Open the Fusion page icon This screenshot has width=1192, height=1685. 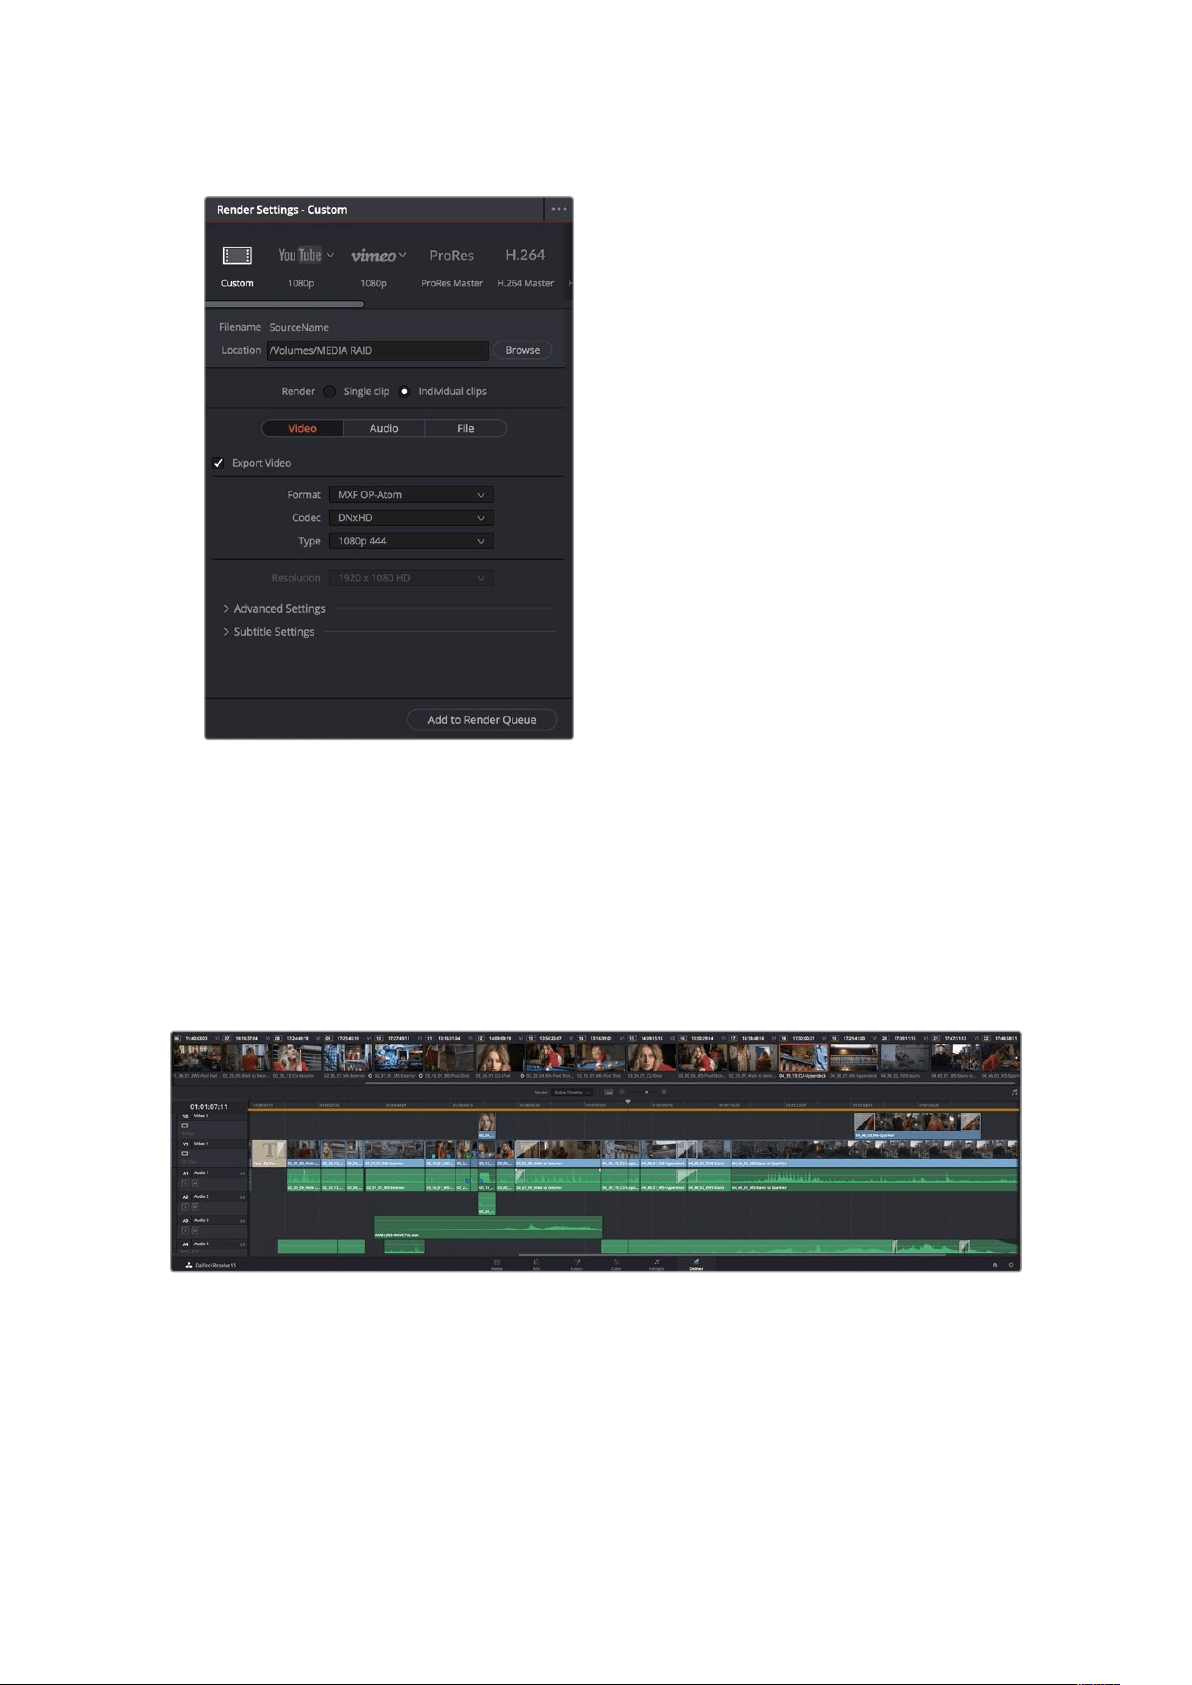[x=577, y=1264]
